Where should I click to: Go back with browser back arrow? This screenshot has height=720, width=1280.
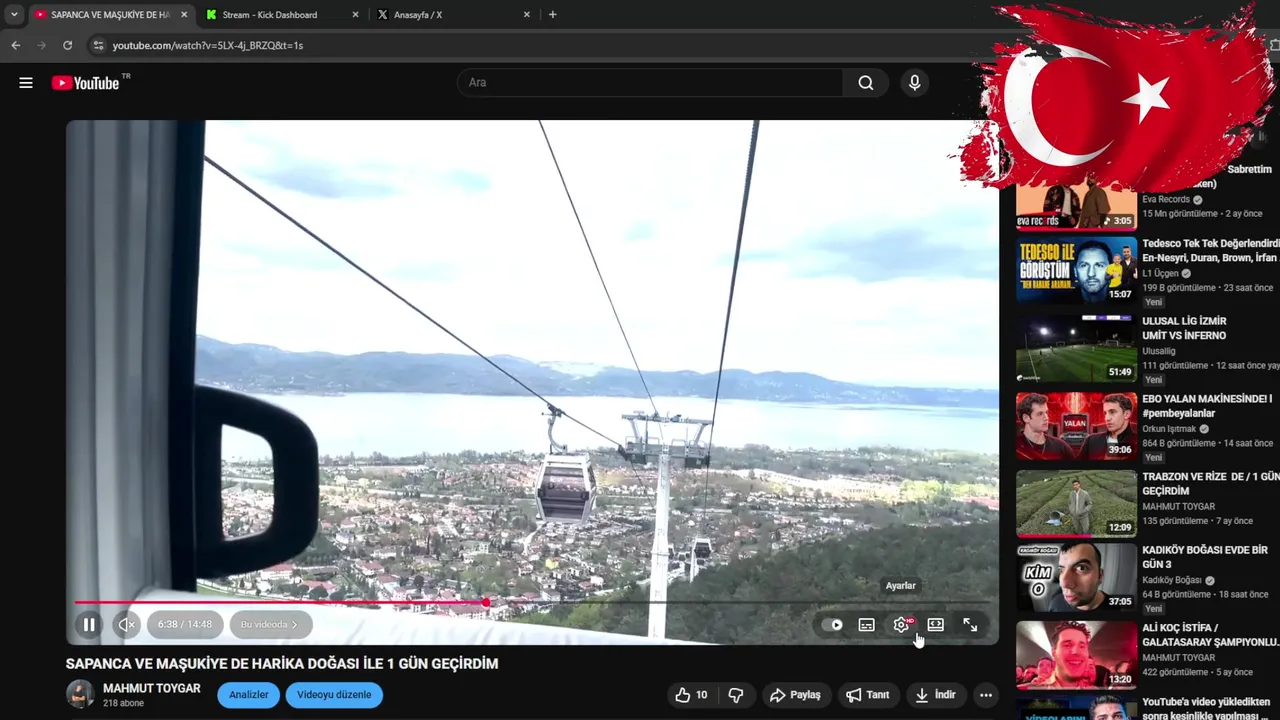click(15, 45)
